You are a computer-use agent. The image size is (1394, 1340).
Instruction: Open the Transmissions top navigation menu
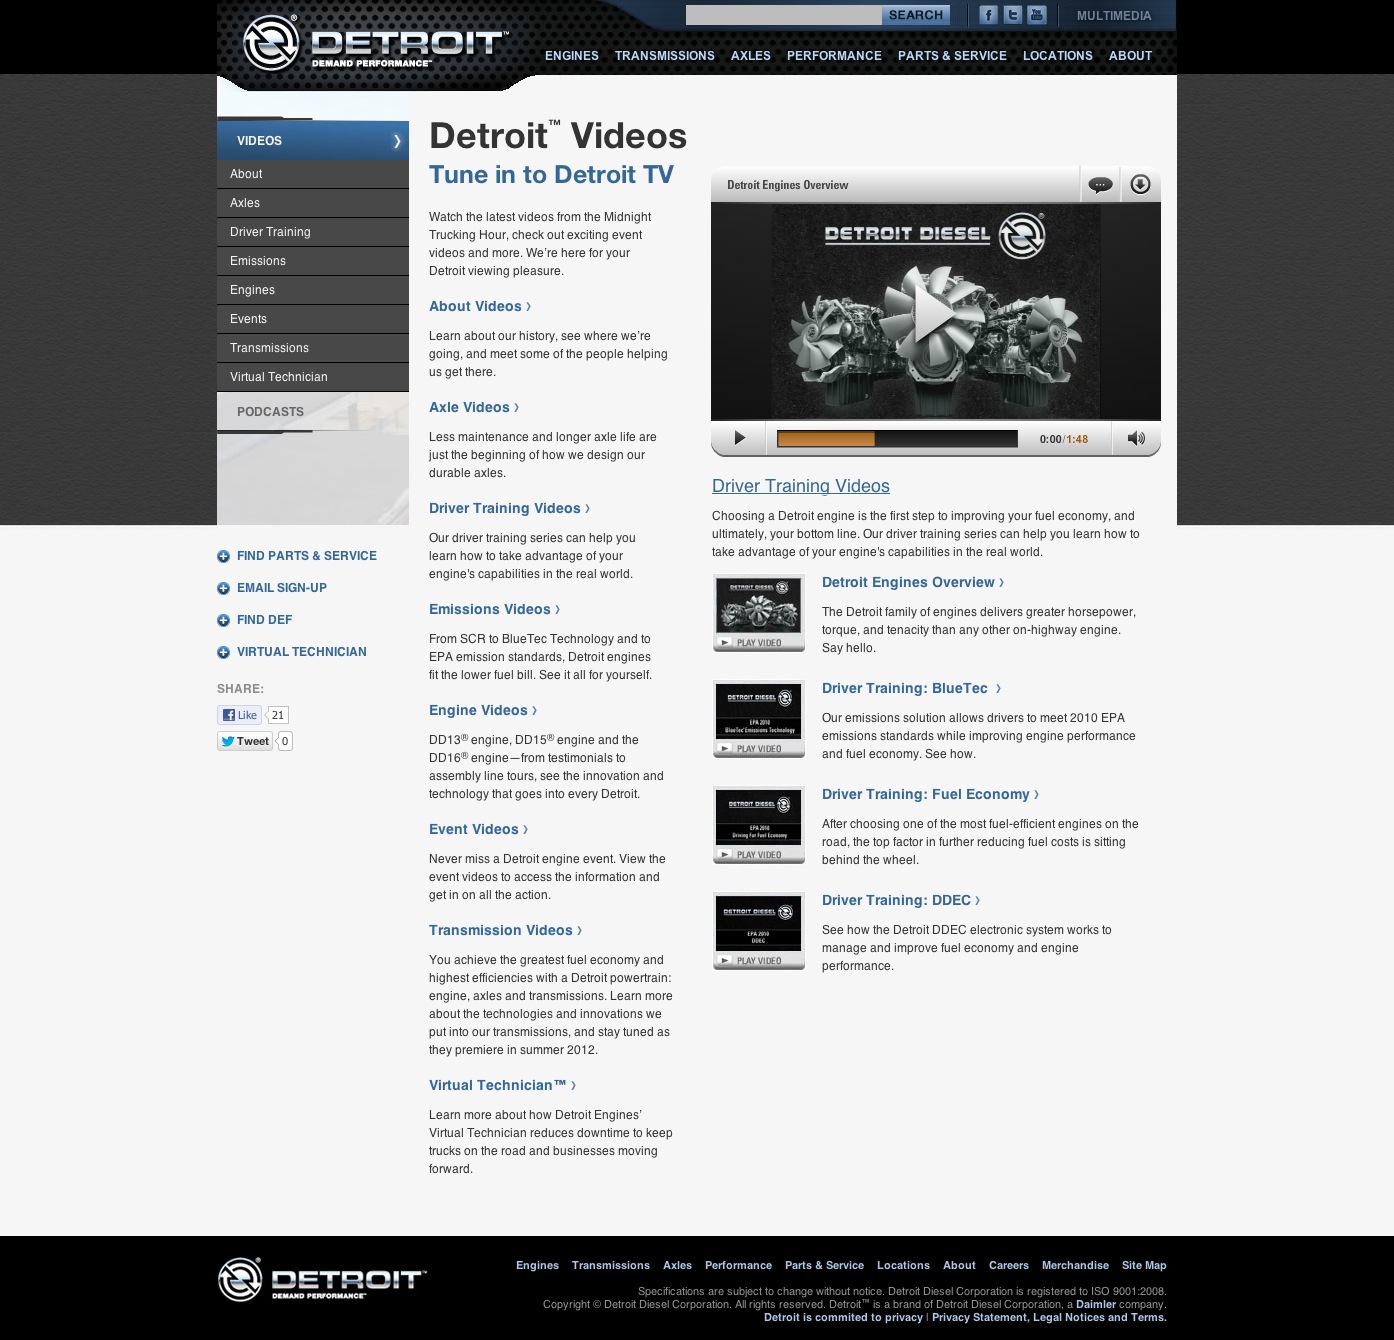665,56
